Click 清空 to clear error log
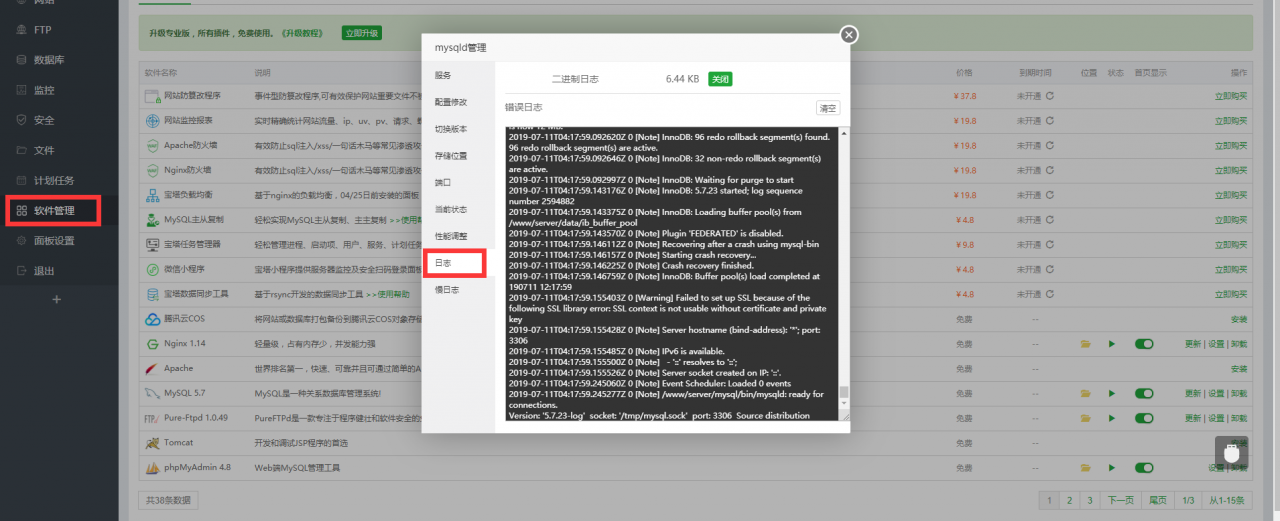Screen dimensions: 1280x521 tap(828, 107)
